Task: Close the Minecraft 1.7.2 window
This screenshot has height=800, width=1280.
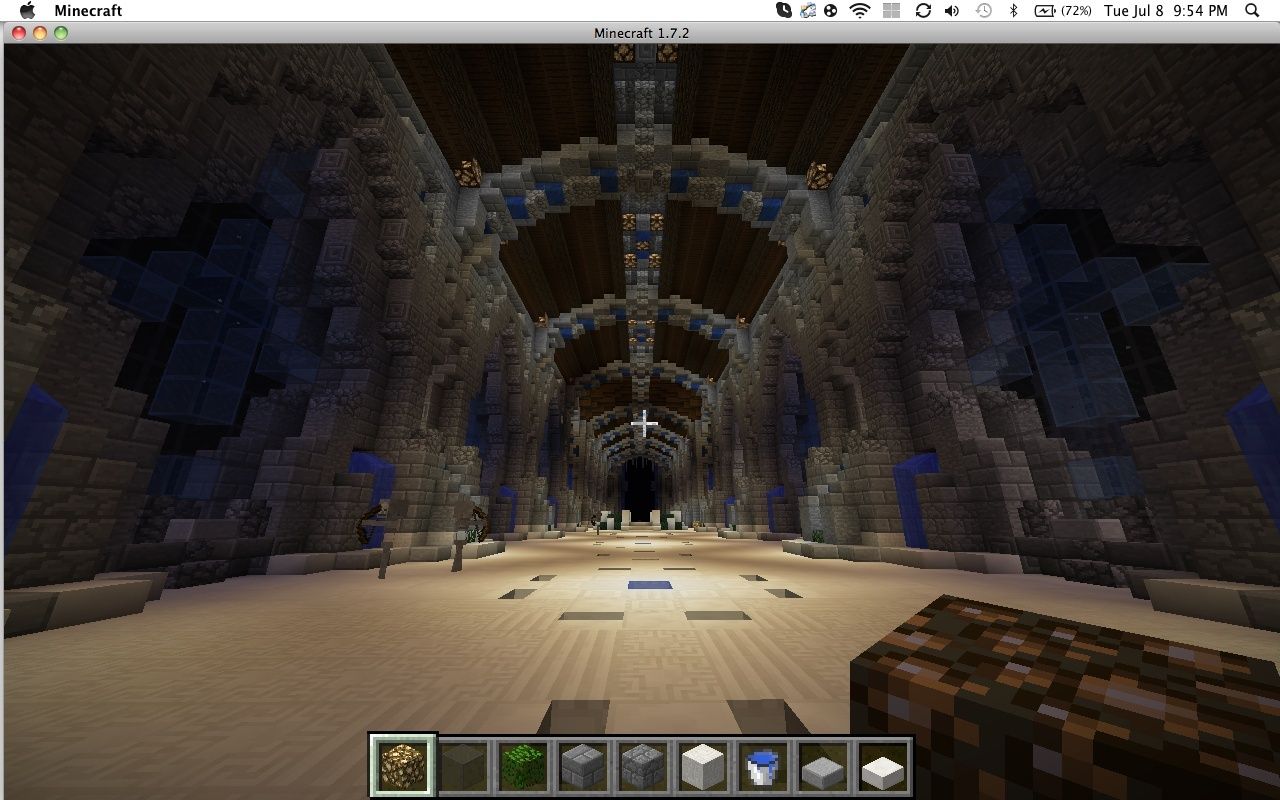Action: pos(19,33)
